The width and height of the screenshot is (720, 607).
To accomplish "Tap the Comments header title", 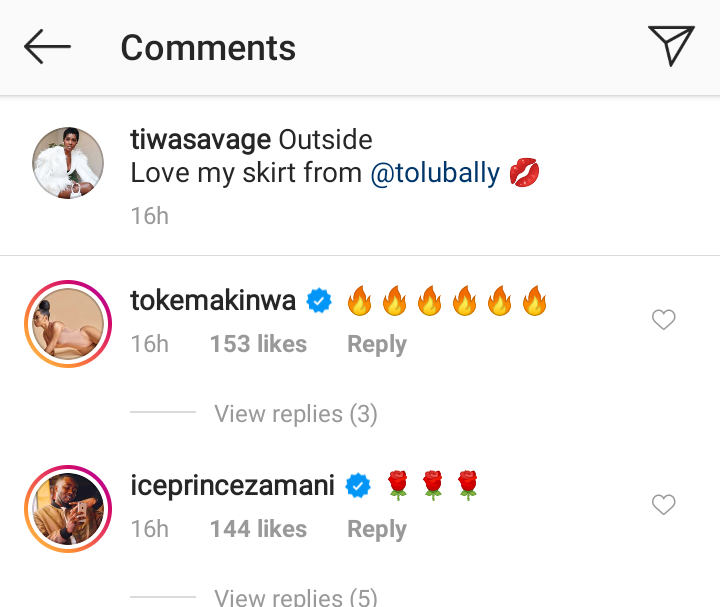I will [208, 48].
